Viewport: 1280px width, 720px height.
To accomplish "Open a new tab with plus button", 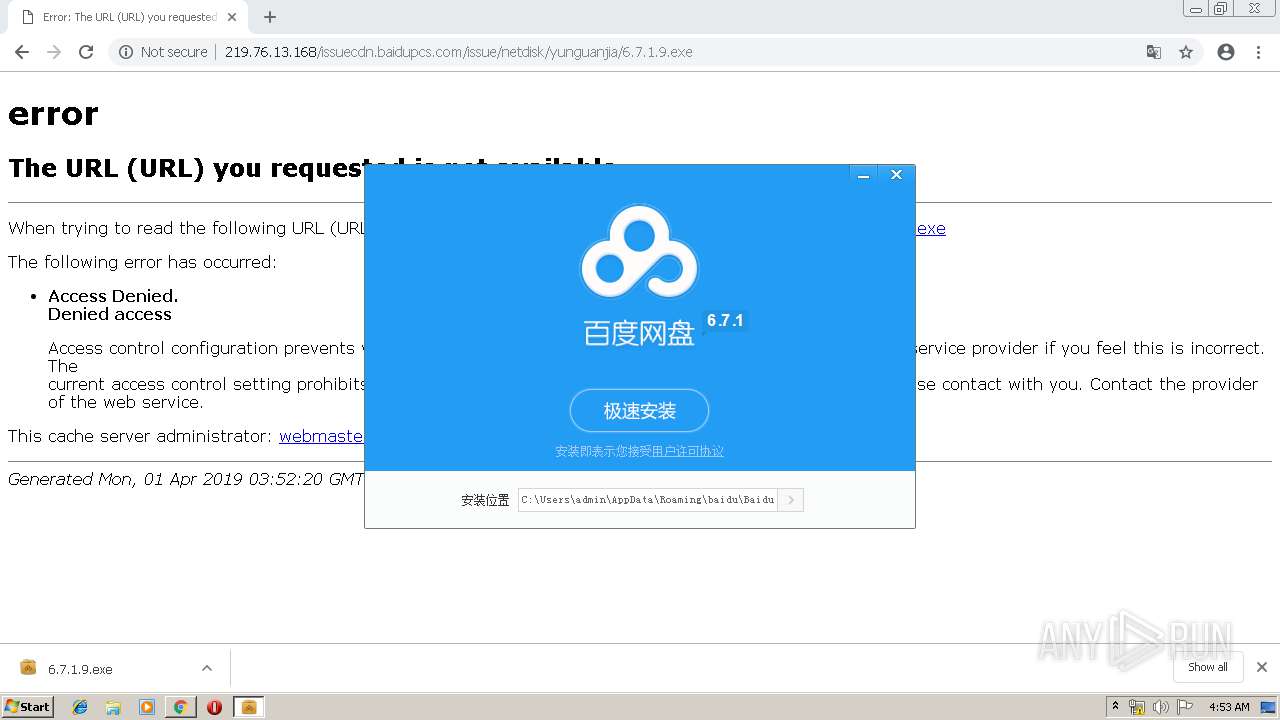I will click(x=270, y=17).
